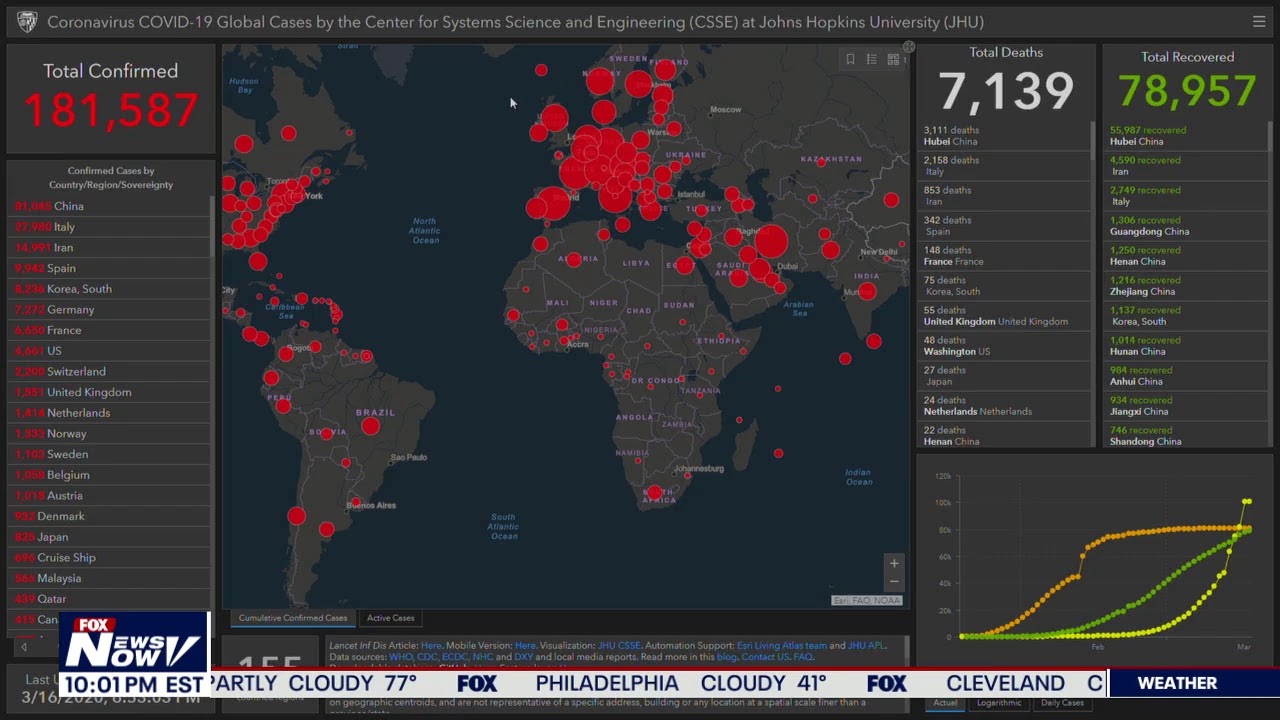1280x720 pixels.
Task: Open the map bookmarks icon
Action: pyautogui.click(x=850, y=59)
